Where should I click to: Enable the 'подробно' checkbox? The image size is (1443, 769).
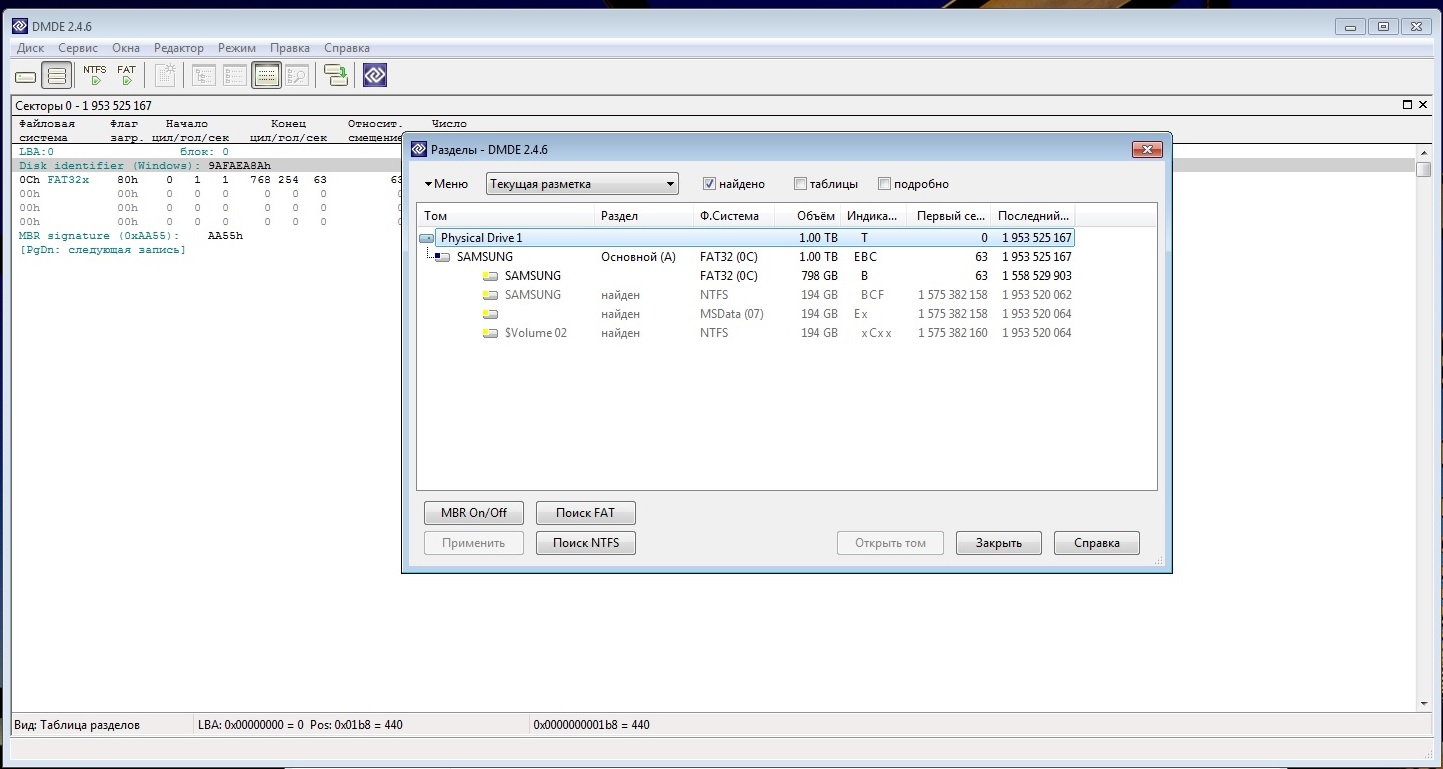point(884,184)
